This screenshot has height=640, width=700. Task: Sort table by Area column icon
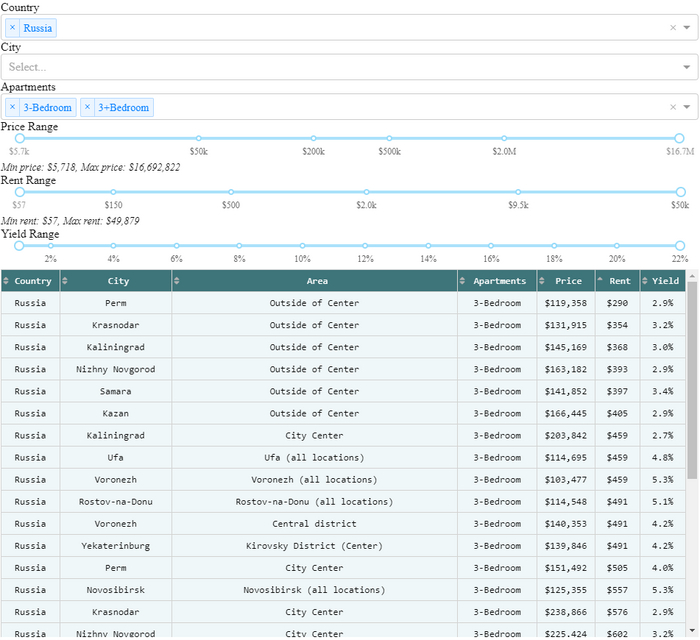178,282
